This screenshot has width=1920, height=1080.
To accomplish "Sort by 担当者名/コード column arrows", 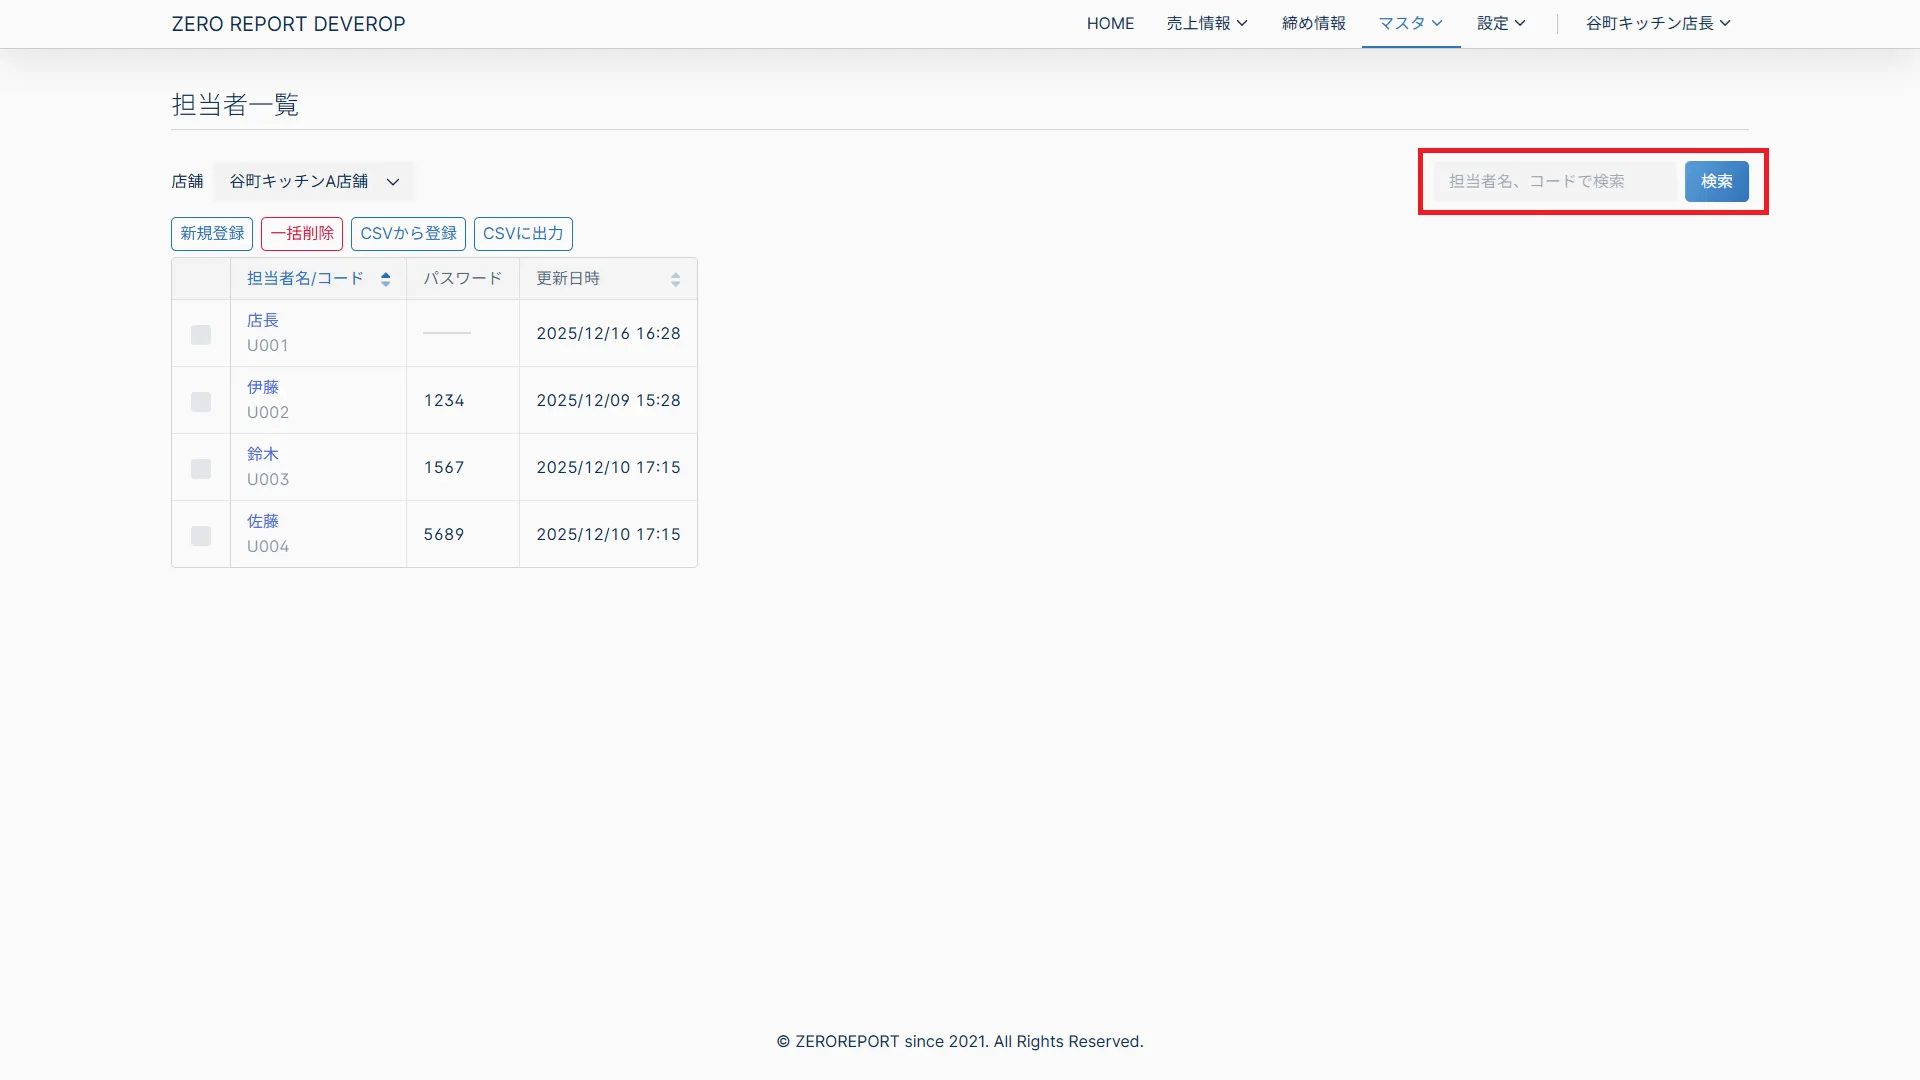I will [385, 279].
